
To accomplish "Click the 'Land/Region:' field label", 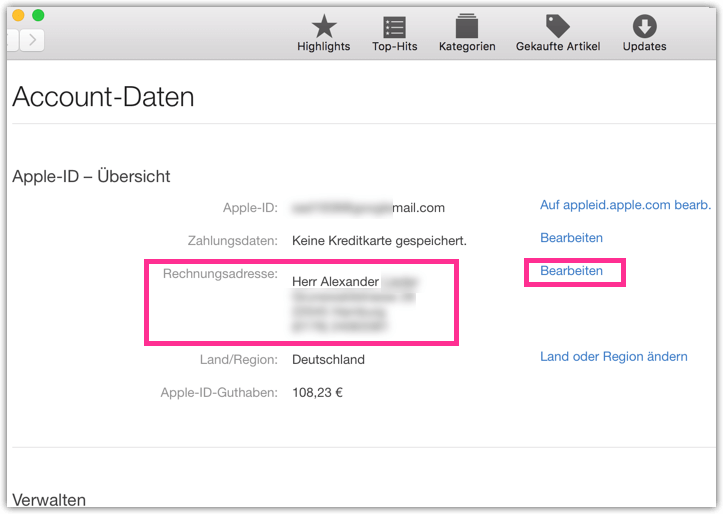I will (239, 360).
